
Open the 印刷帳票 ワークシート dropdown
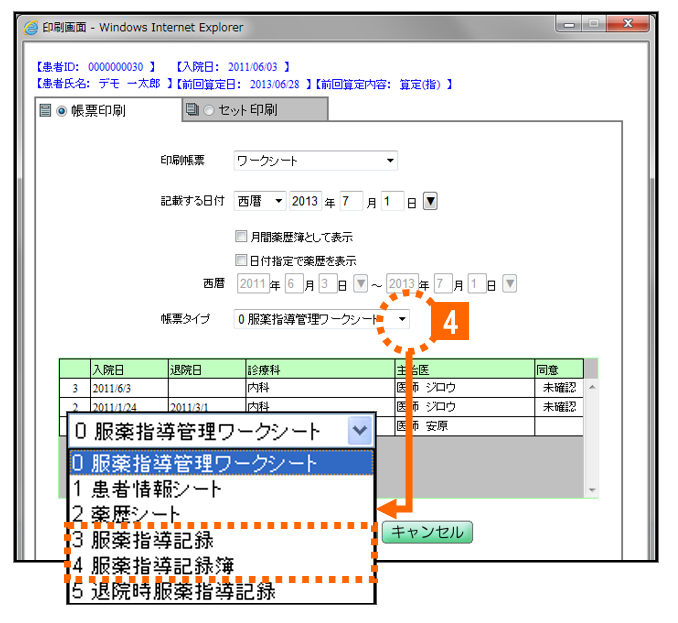pyautogui.click(x=315, y=161)
